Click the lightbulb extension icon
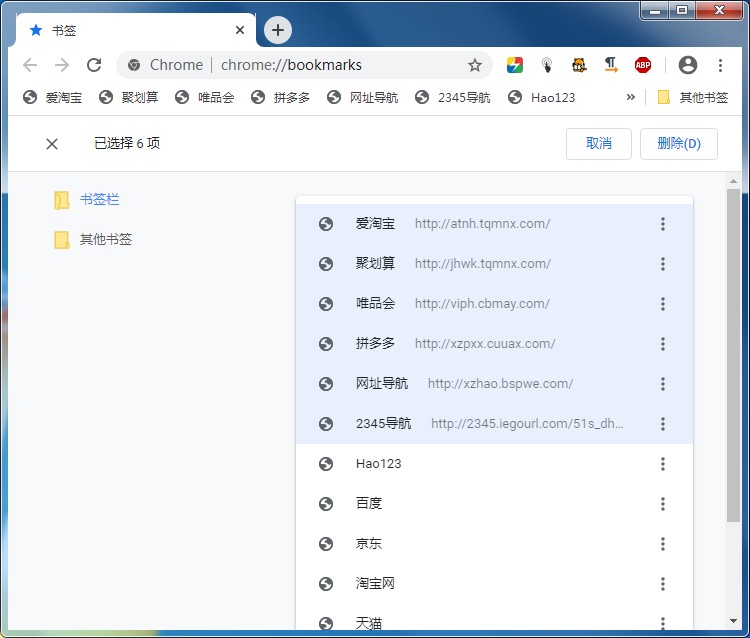 tap(547, 65)
